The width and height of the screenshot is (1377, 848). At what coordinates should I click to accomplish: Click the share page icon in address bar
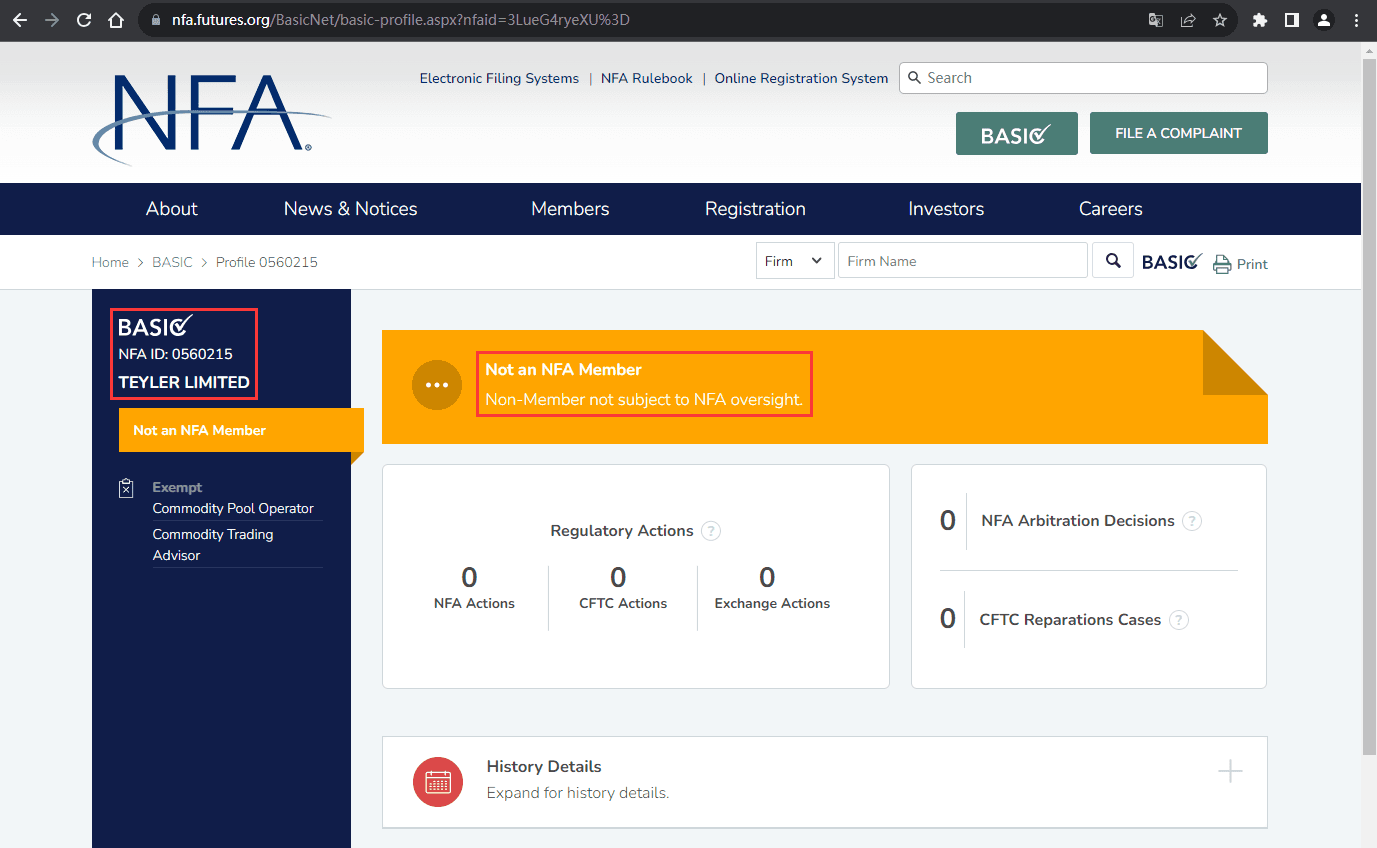pos(1188,20)
